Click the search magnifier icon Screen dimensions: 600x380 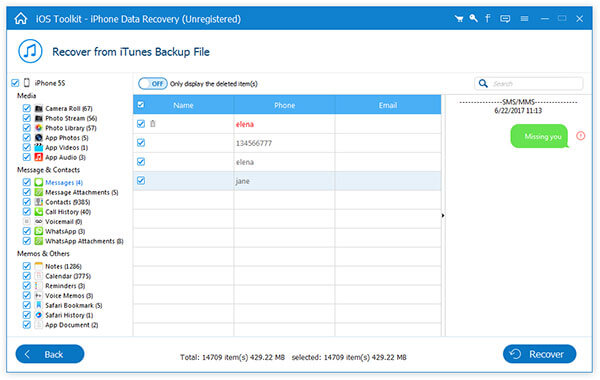click(x=483, y=83)
